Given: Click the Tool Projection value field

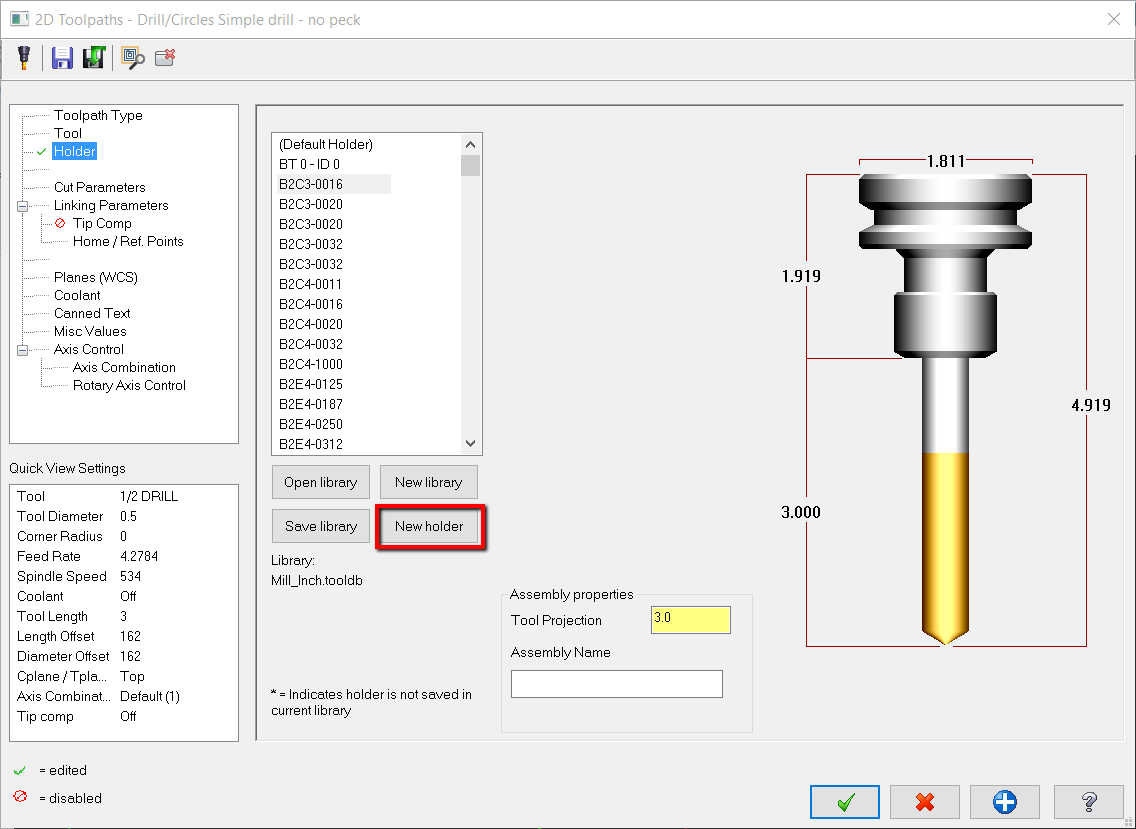Looking at the screenshot, I should coord(690,620).
